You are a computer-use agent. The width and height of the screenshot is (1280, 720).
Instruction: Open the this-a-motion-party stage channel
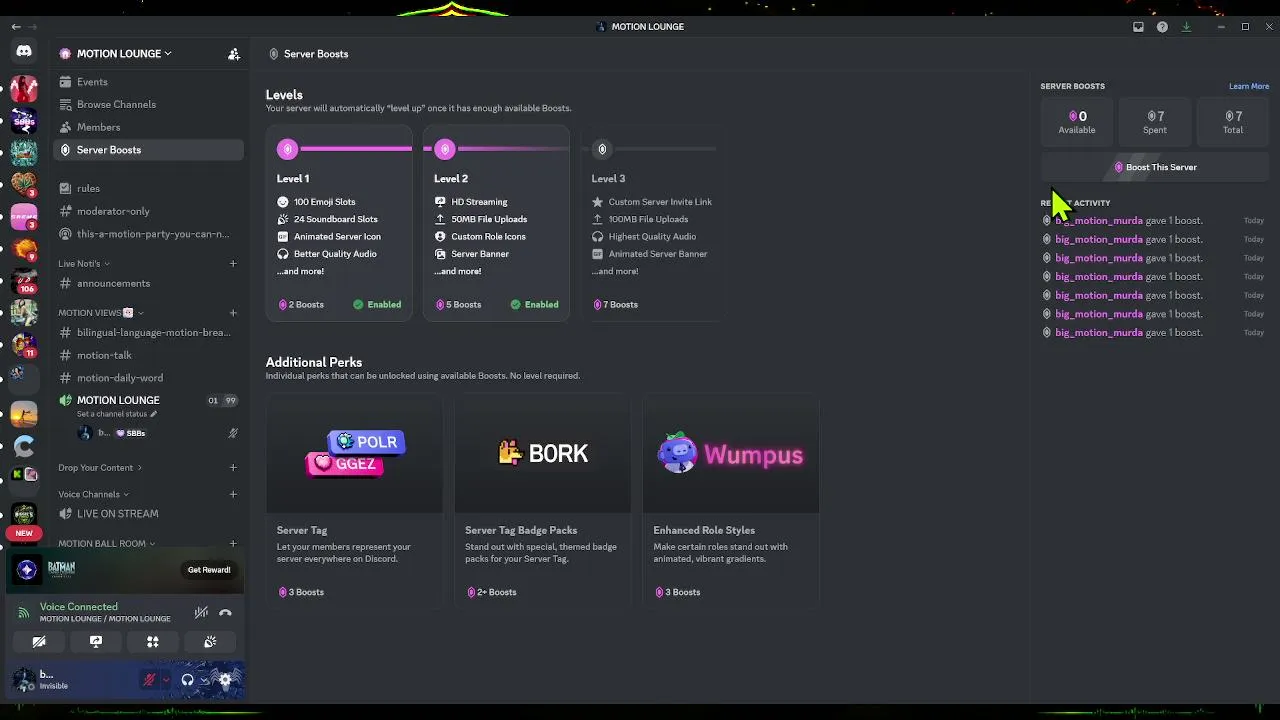tap(148, 234)
